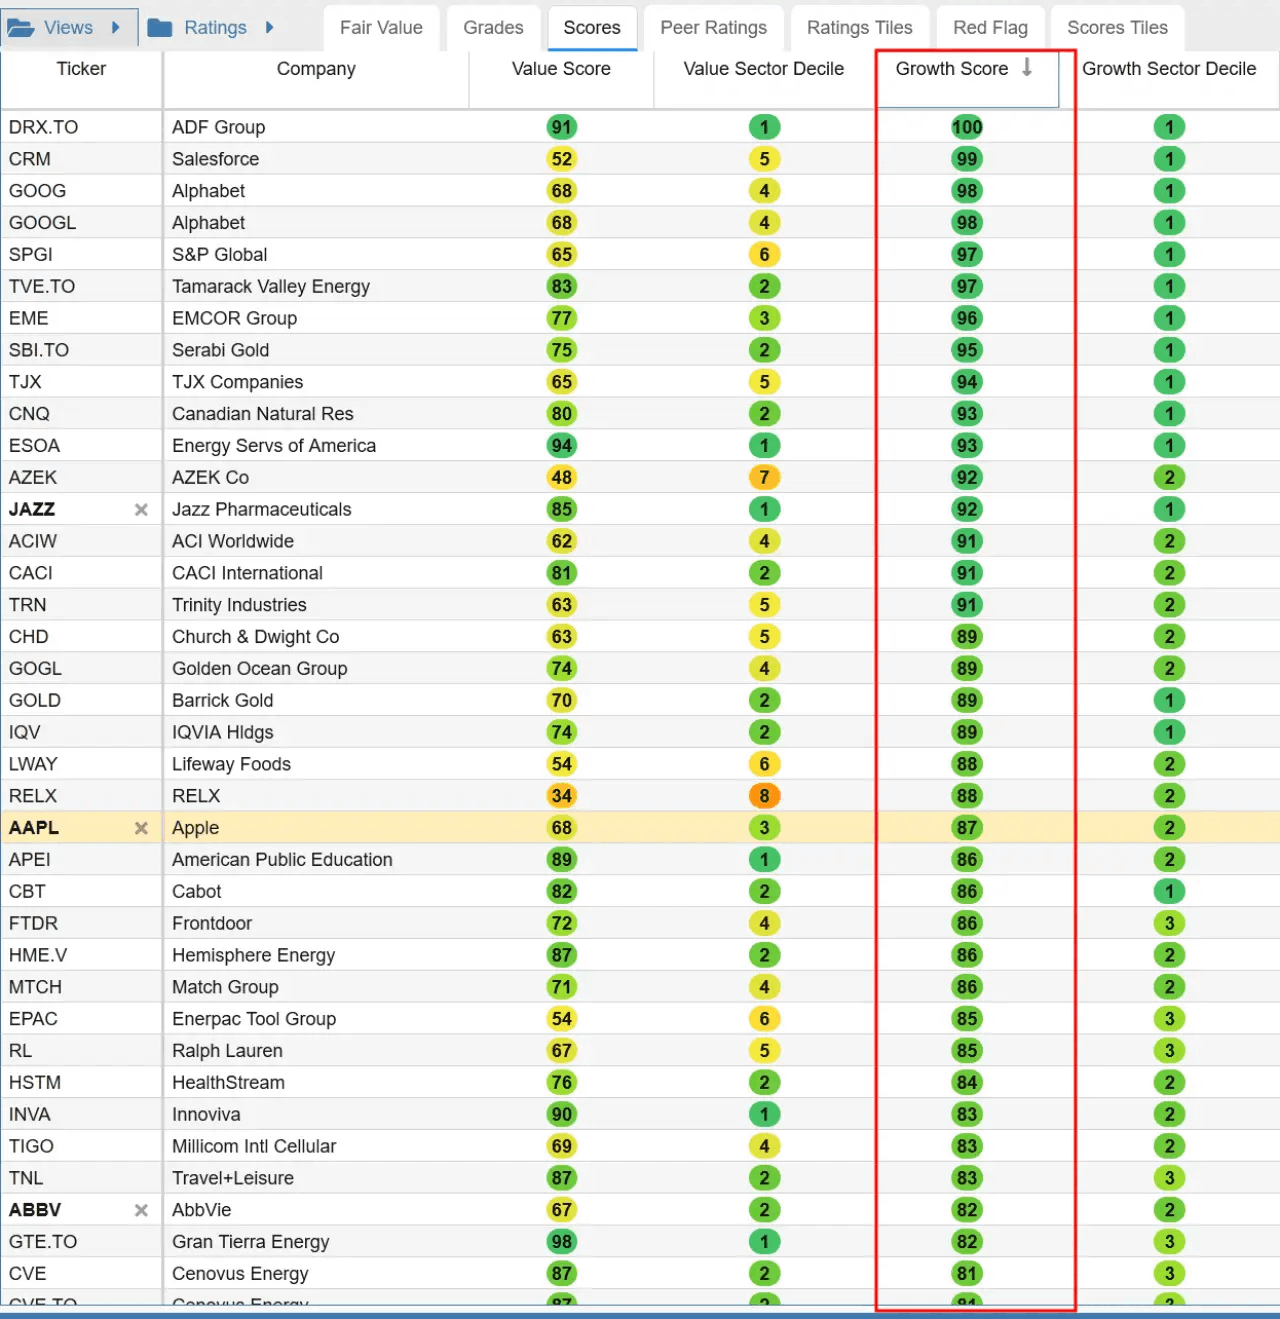
Task: Click the Salesforce company name
Action: 215,159
